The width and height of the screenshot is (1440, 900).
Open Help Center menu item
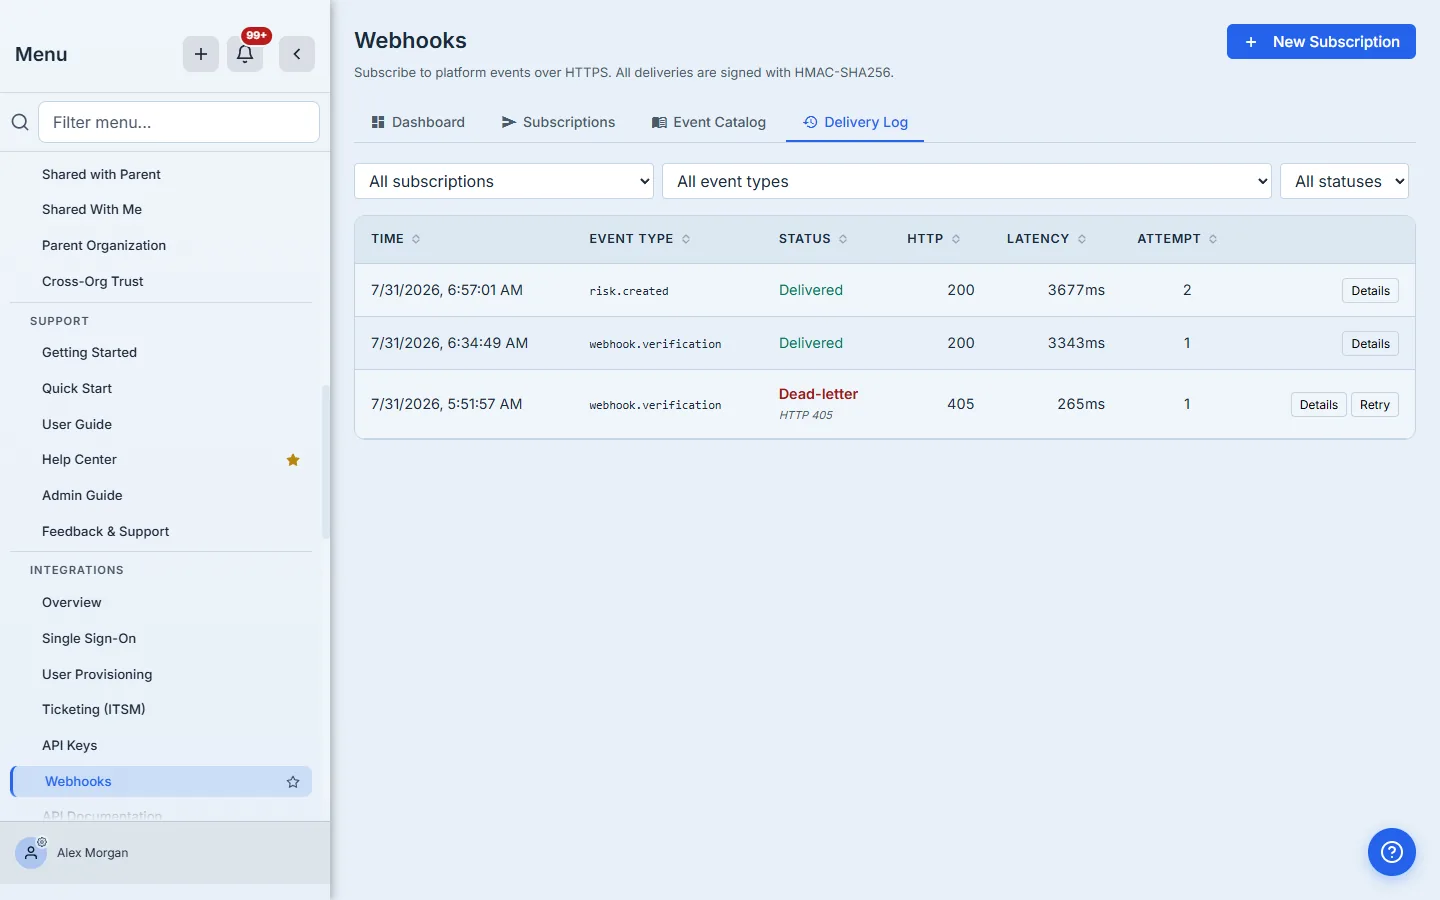tap(161, 460)
